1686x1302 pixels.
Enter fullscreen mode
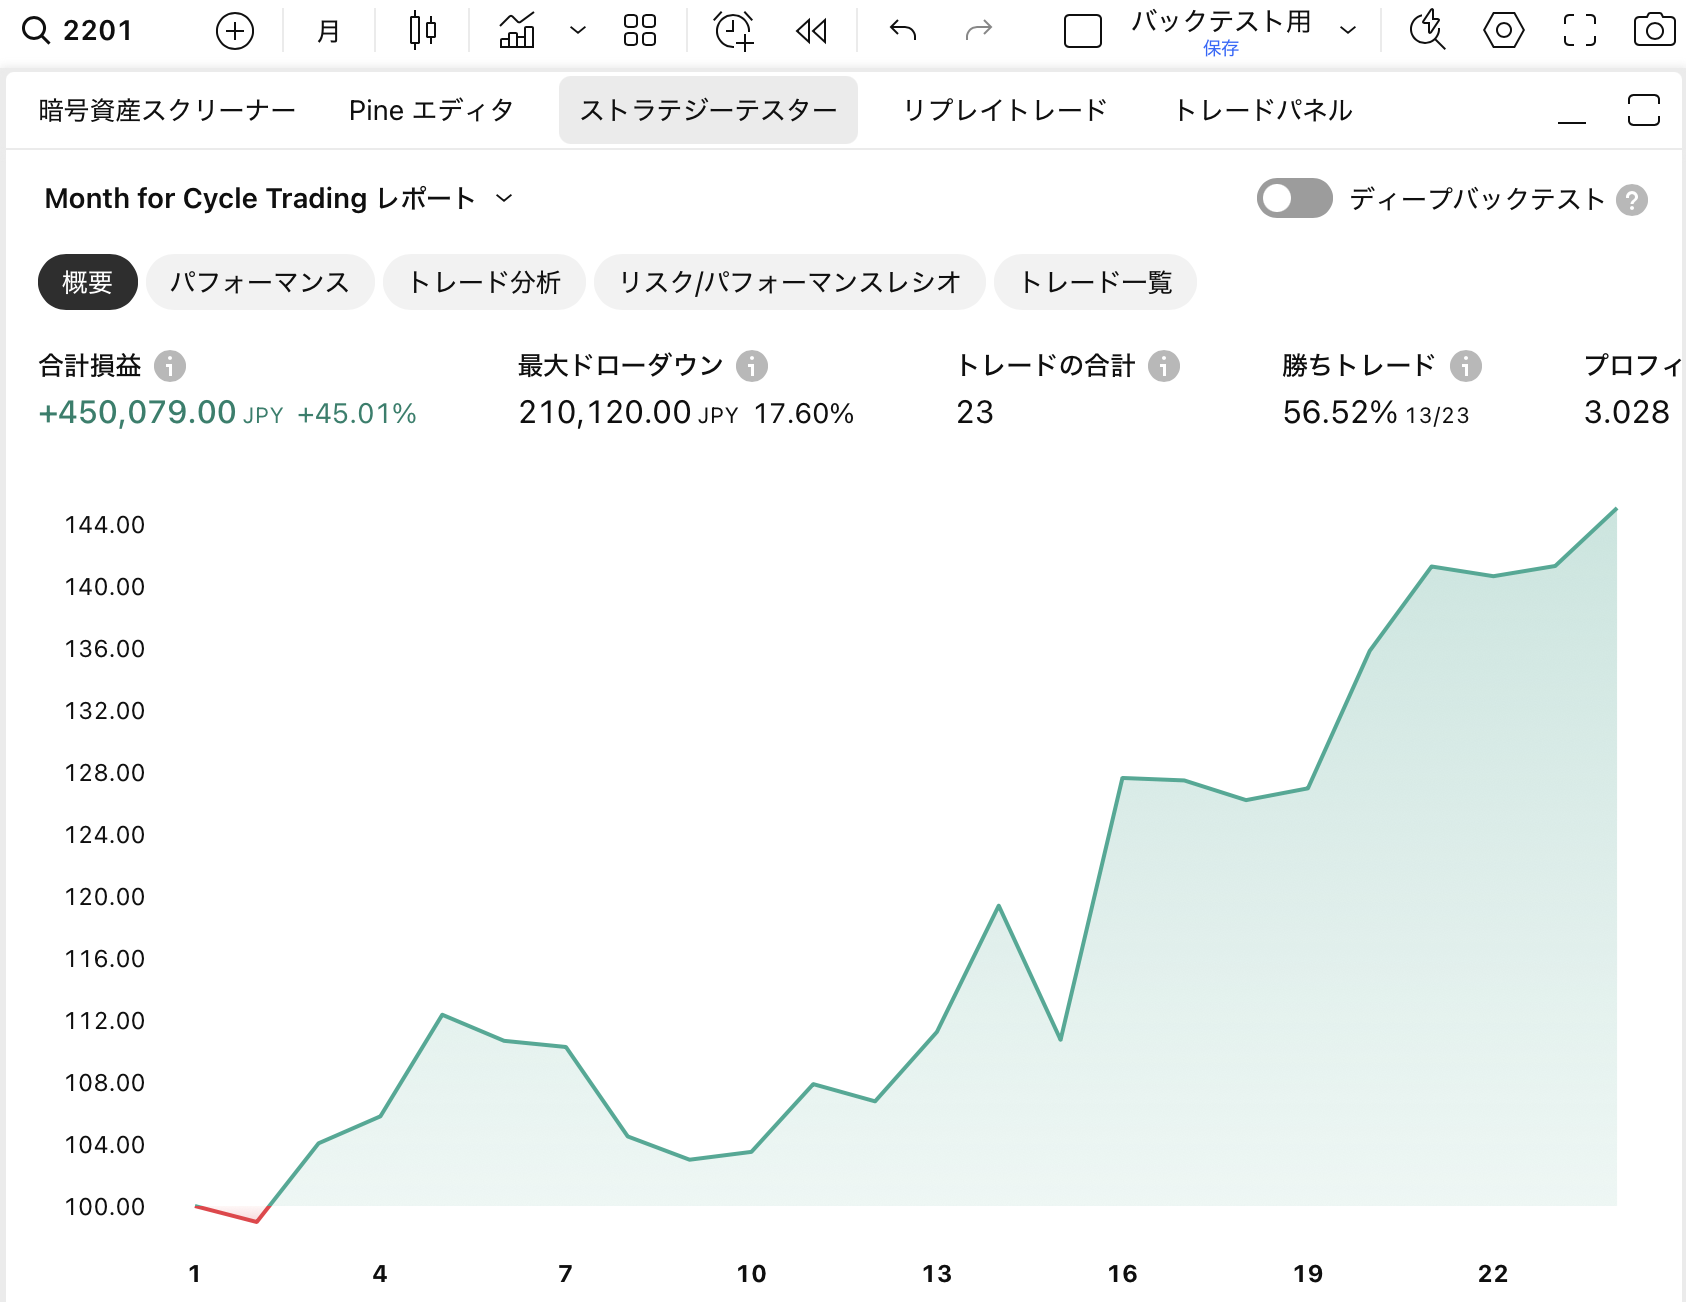1580,31
